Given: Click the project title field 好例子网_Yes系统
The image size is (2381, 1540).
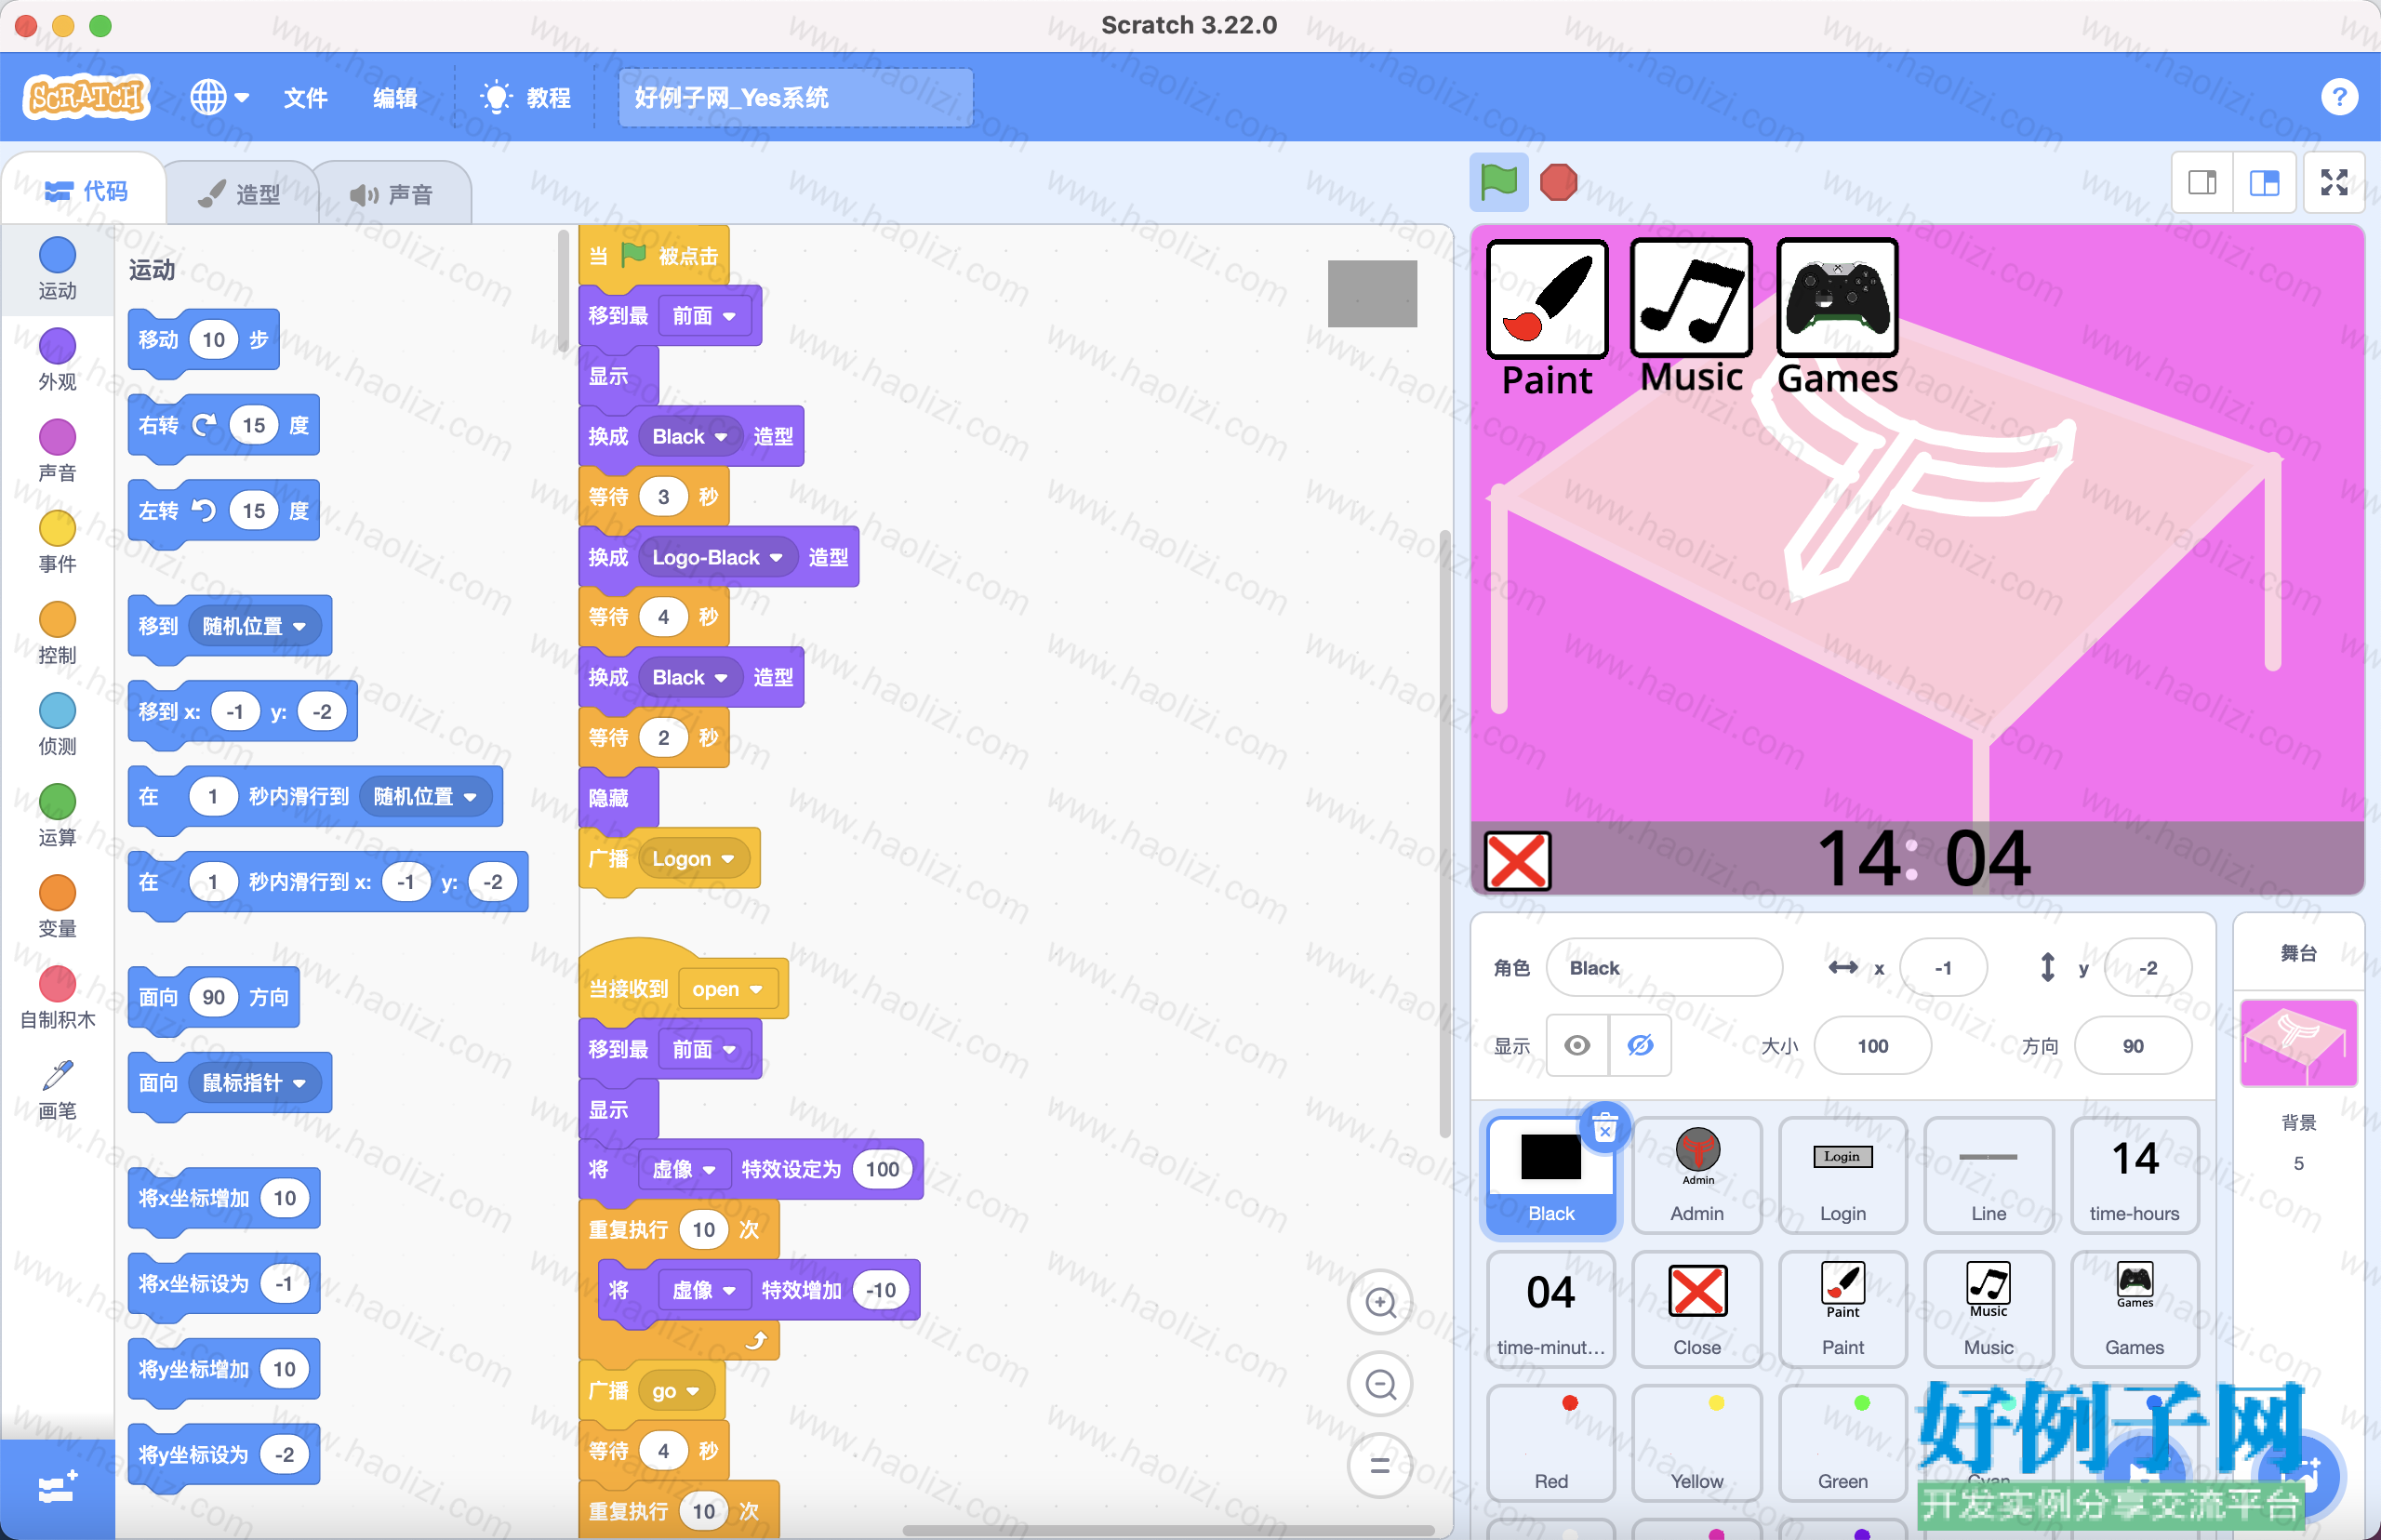Looking at the screenshot, I should pyautogui.click(x=795, y=97).
